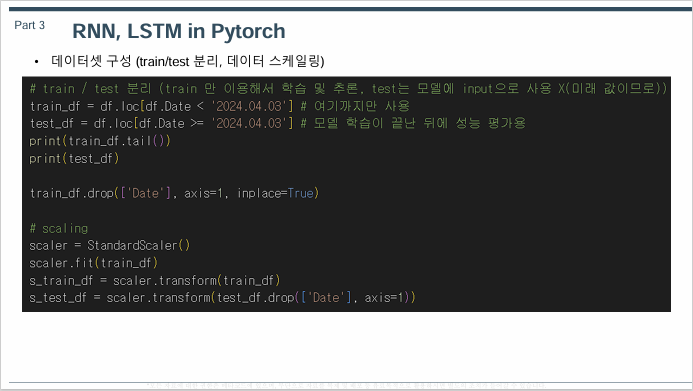Click the line 'print(train_df.tail())'
This screenshot has height=391, width=693.
coord(100,141)
